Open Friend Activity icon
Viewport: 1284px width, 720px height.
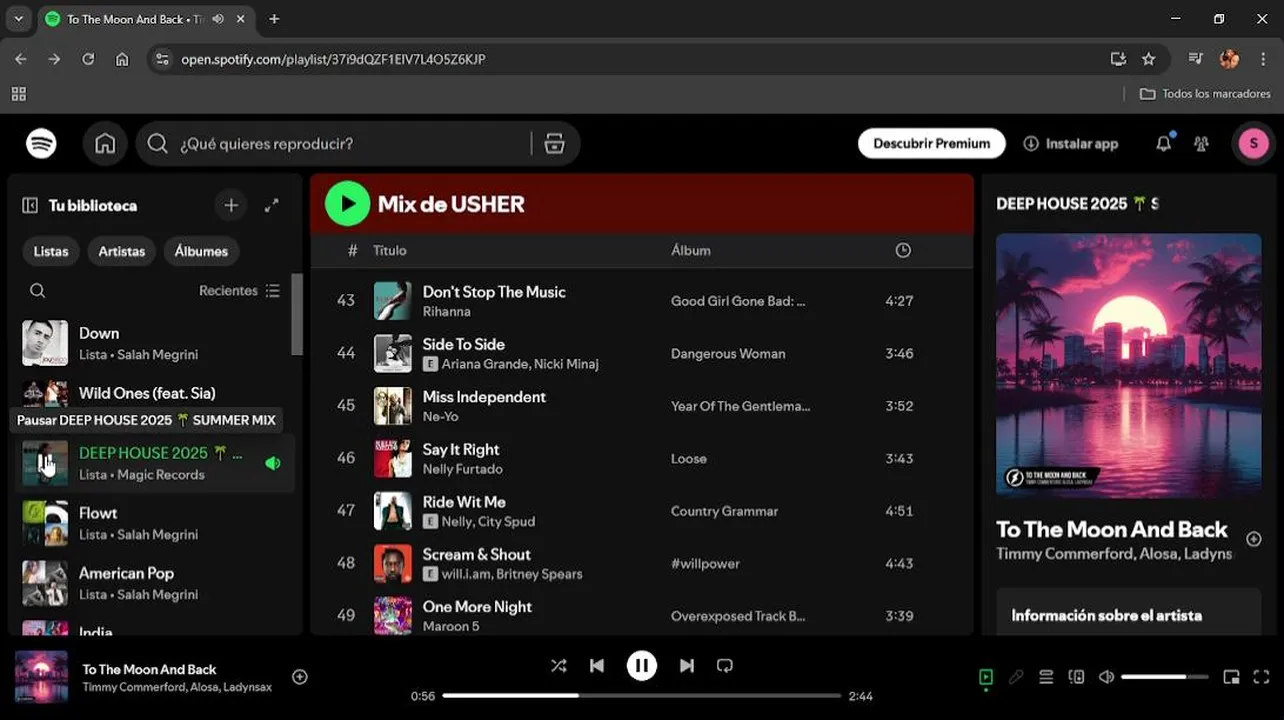[x=1201, y=144]
